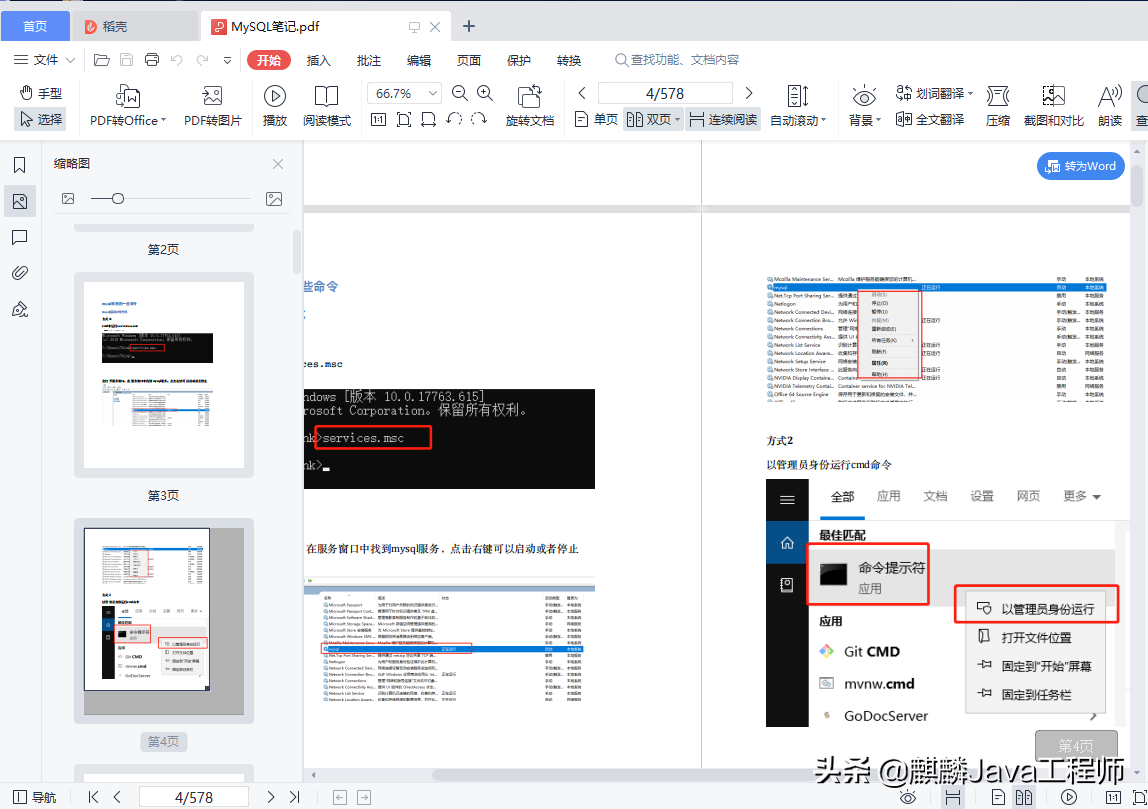Add new tab with plus button
The image size is (1148, 809).
pyautogui.click(x=469, y=26)
